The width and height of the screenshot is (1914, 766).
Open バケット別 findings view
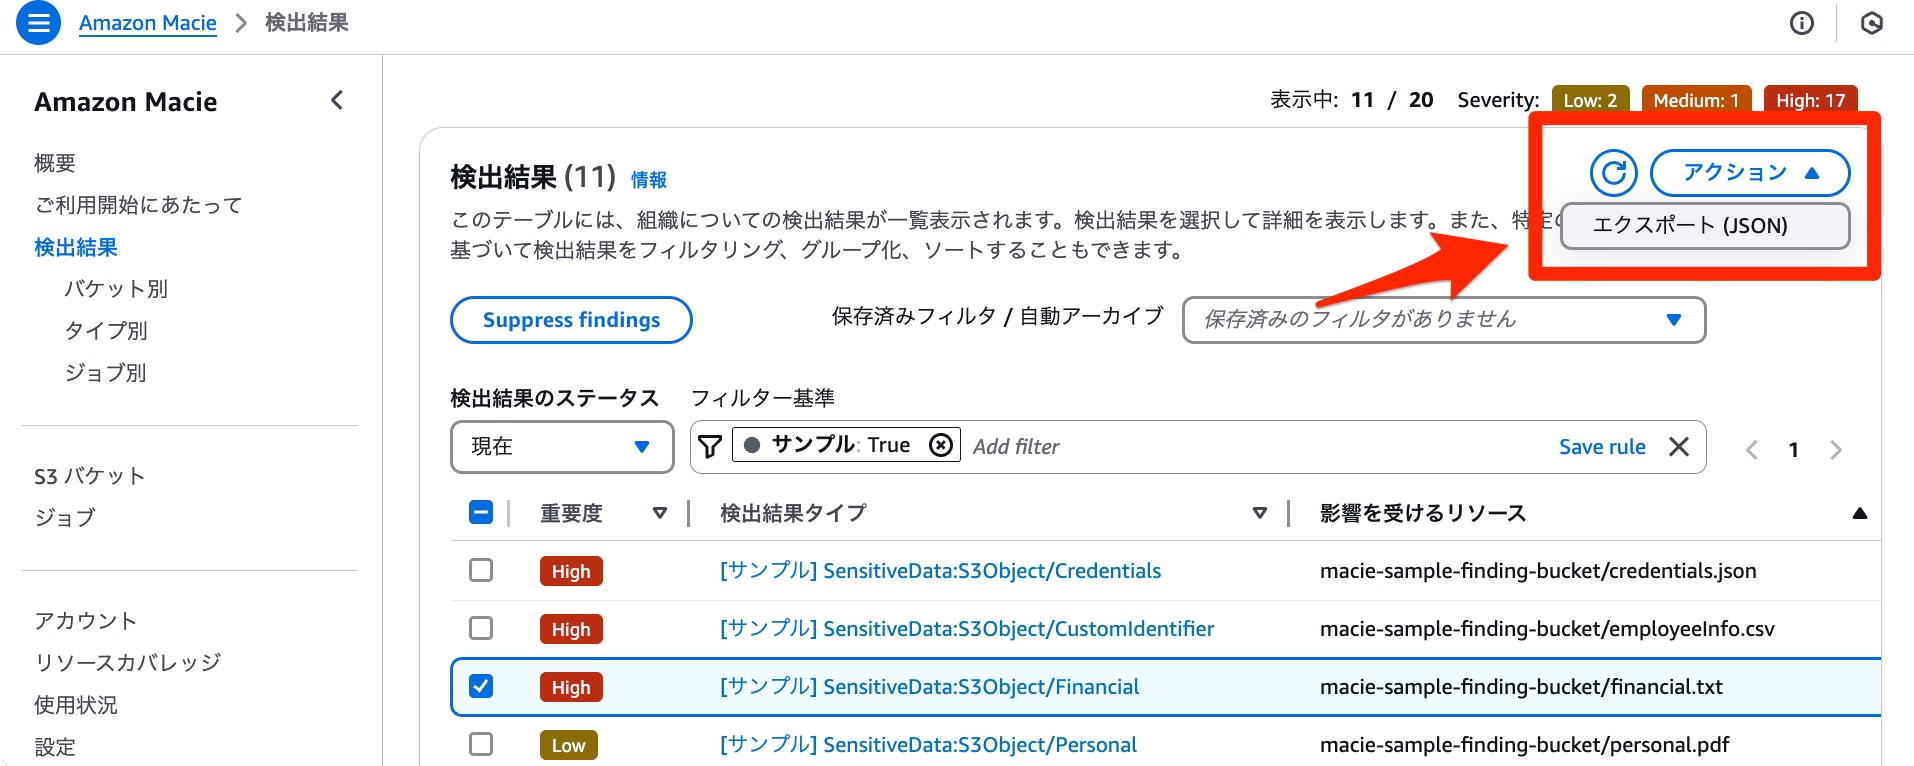click(116, 289)
